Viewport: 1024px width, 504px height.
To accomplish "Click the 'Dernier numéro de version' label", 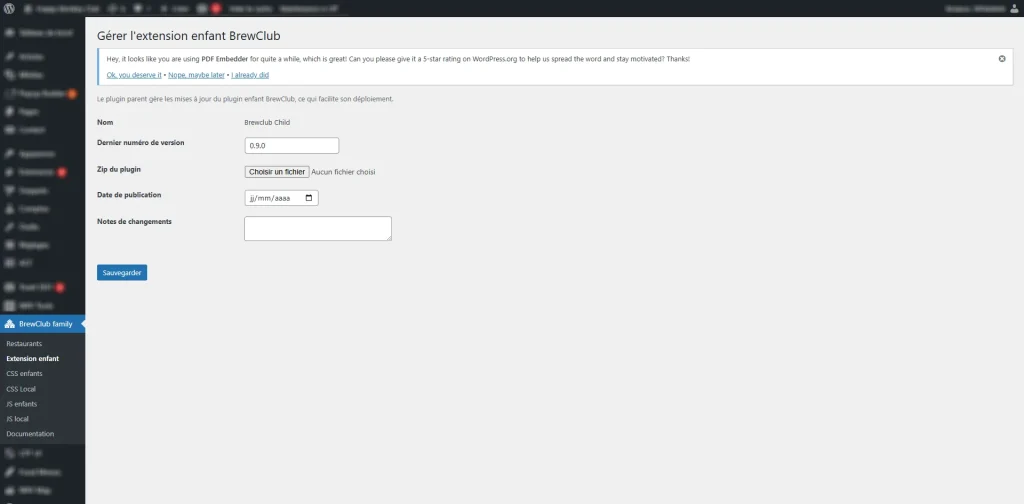I will click(140, 142).
